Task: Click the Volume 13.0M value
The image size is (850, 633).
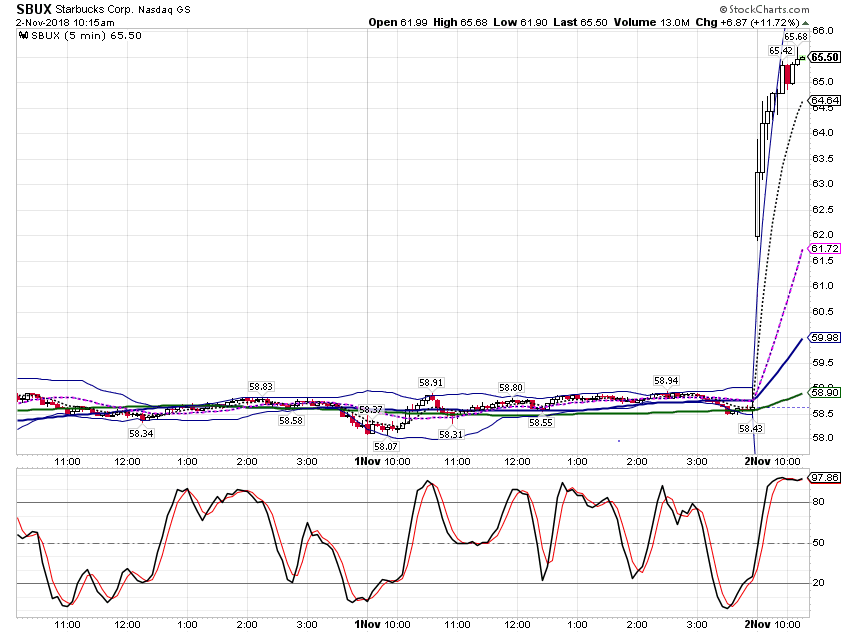Action: tap(652, 23)
